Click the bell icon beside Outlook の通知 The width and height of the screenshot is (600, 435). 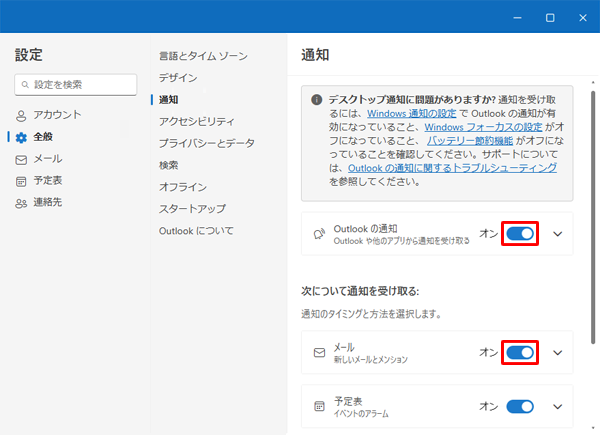[x=319, y=234]
